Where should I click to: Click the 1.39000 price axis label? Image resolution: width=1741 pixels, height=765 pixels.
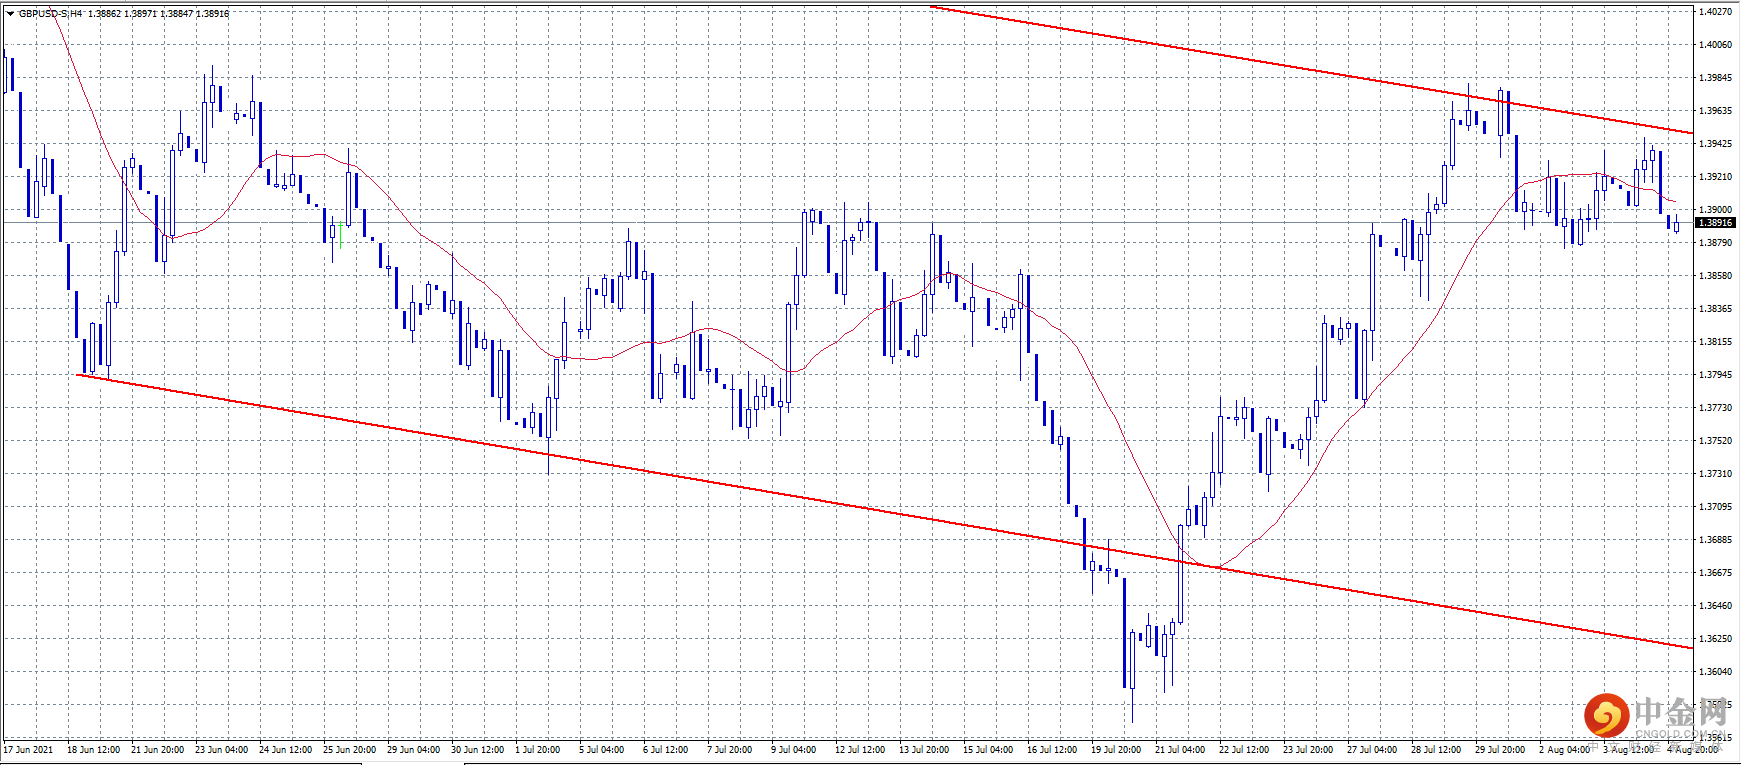1715,210
